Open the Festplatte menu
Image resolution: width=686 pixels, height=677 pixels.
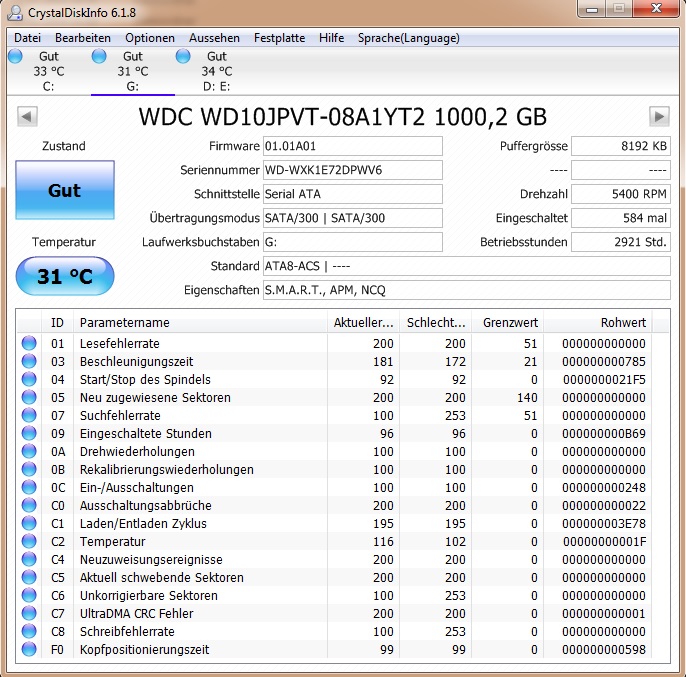click(279, 38)
